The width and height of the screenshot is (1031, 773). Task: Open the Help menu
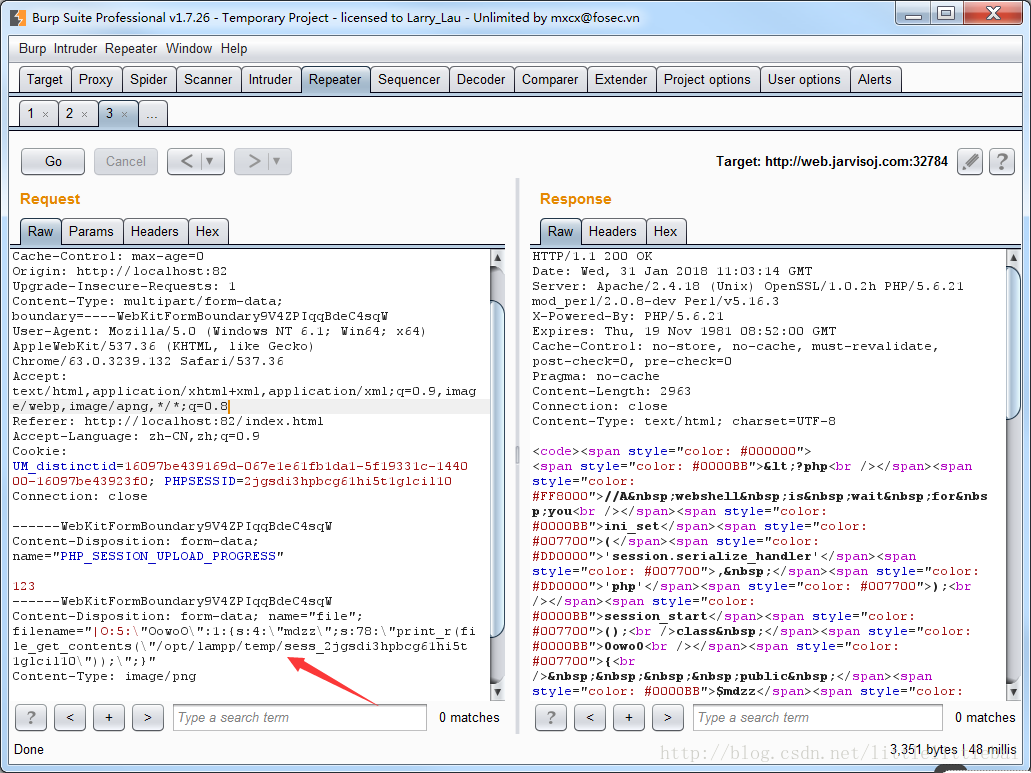click(233, 49)
